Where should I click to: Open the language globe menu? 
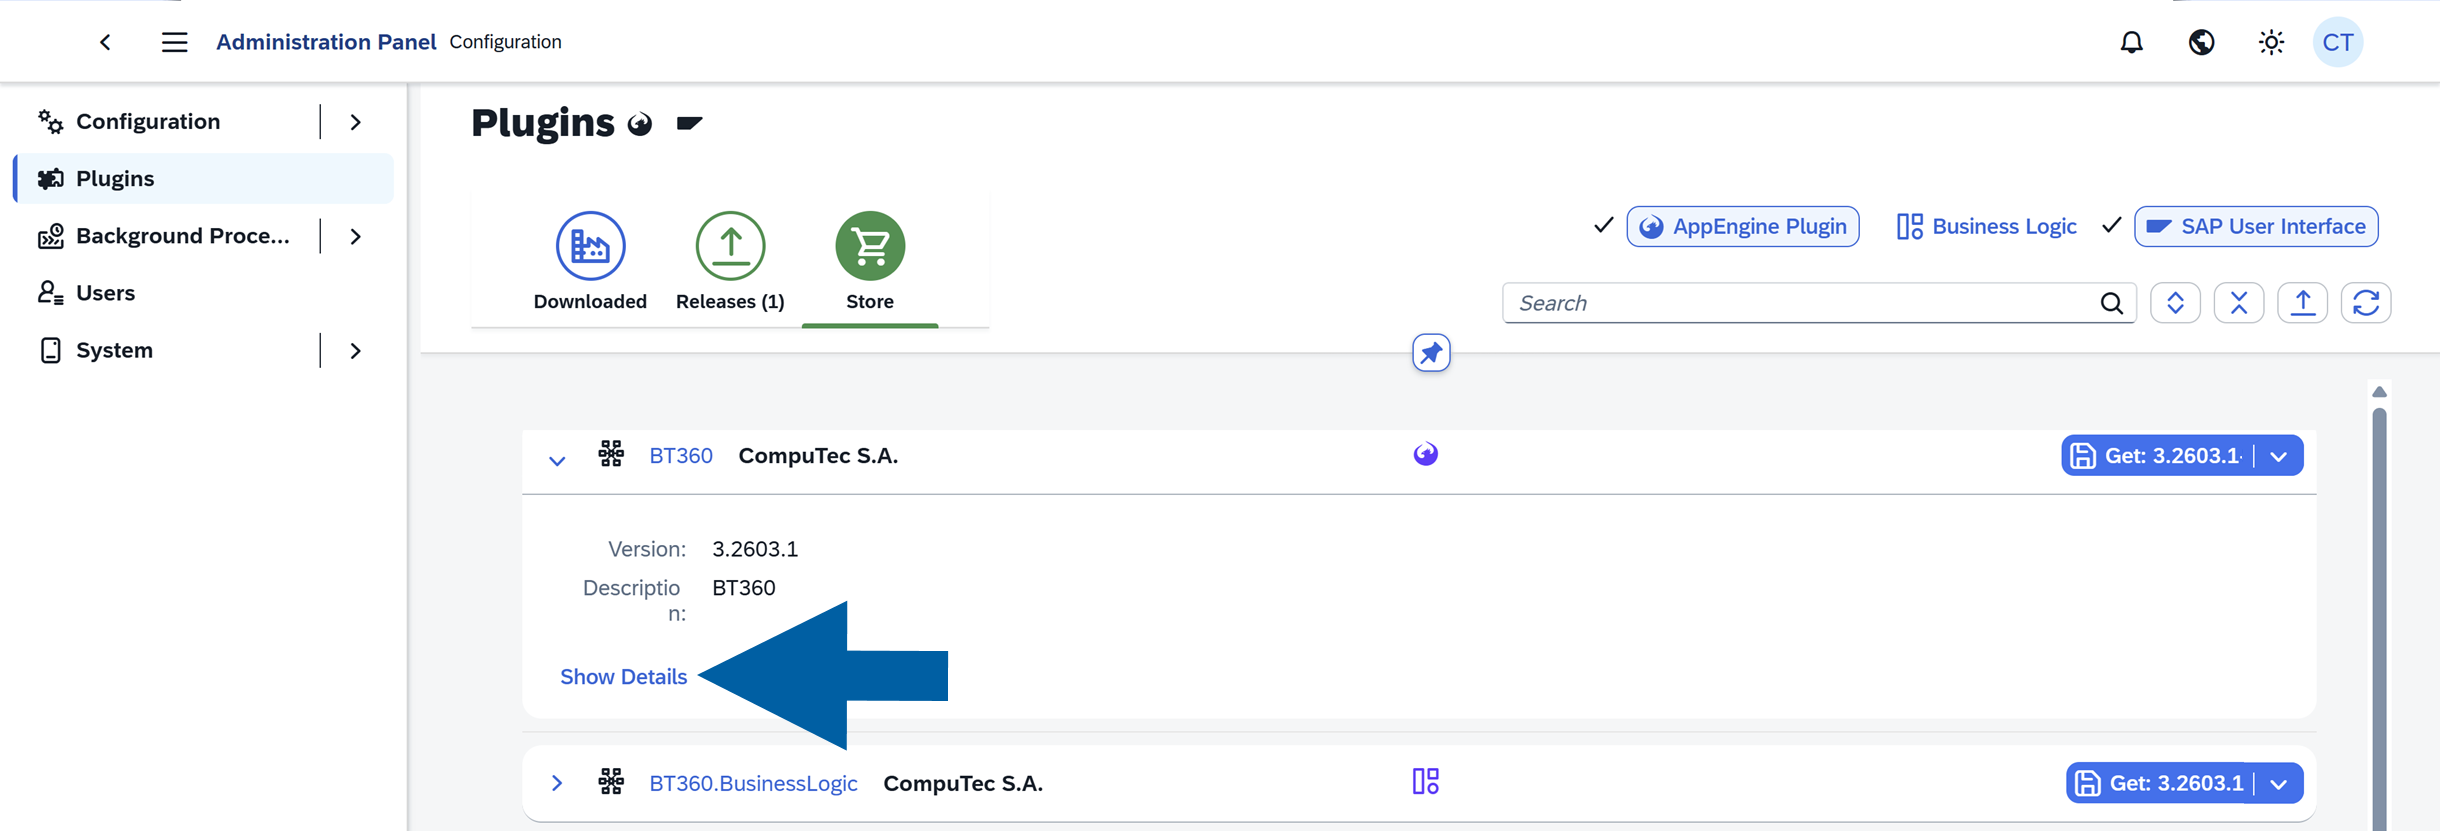tap(2201, 42)
